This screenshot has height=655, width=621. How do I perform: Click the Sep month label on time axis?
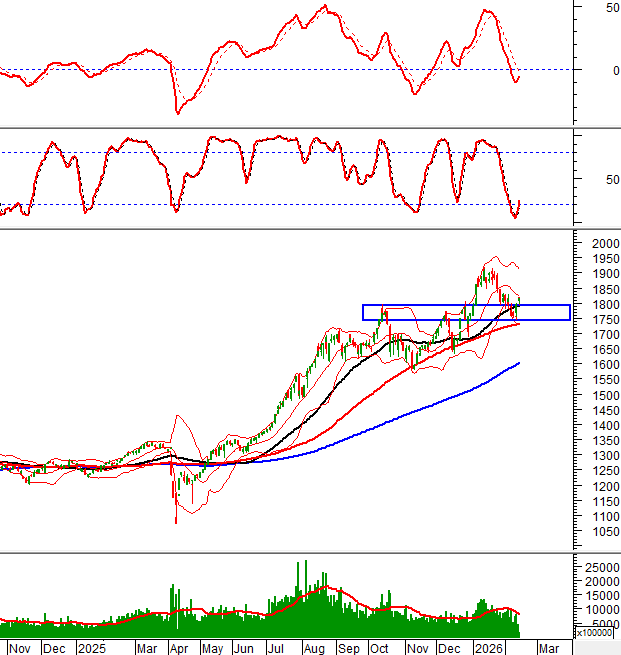[349, 647]
